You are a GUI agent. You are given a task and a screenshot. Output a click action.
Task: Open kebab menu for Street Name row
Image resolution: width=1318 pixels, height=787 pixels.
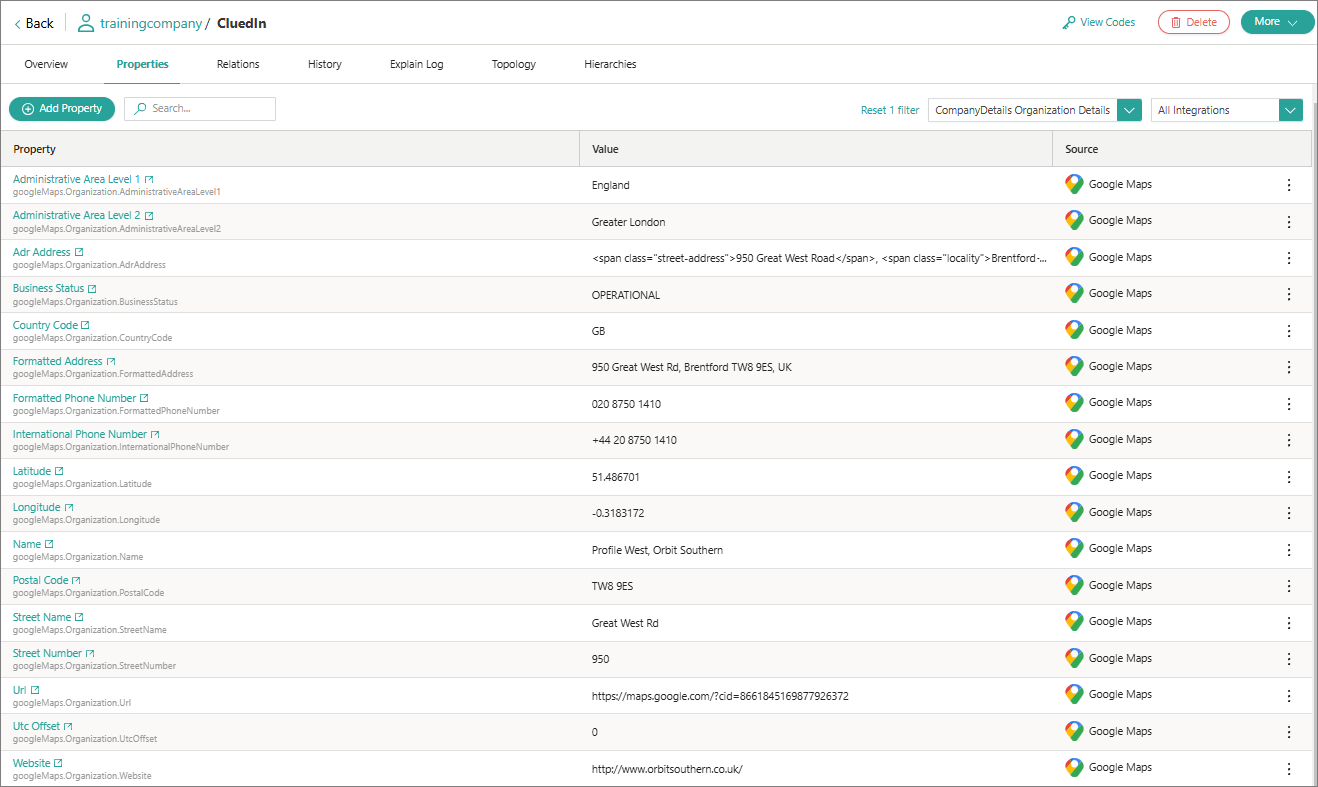[1289, 623]
